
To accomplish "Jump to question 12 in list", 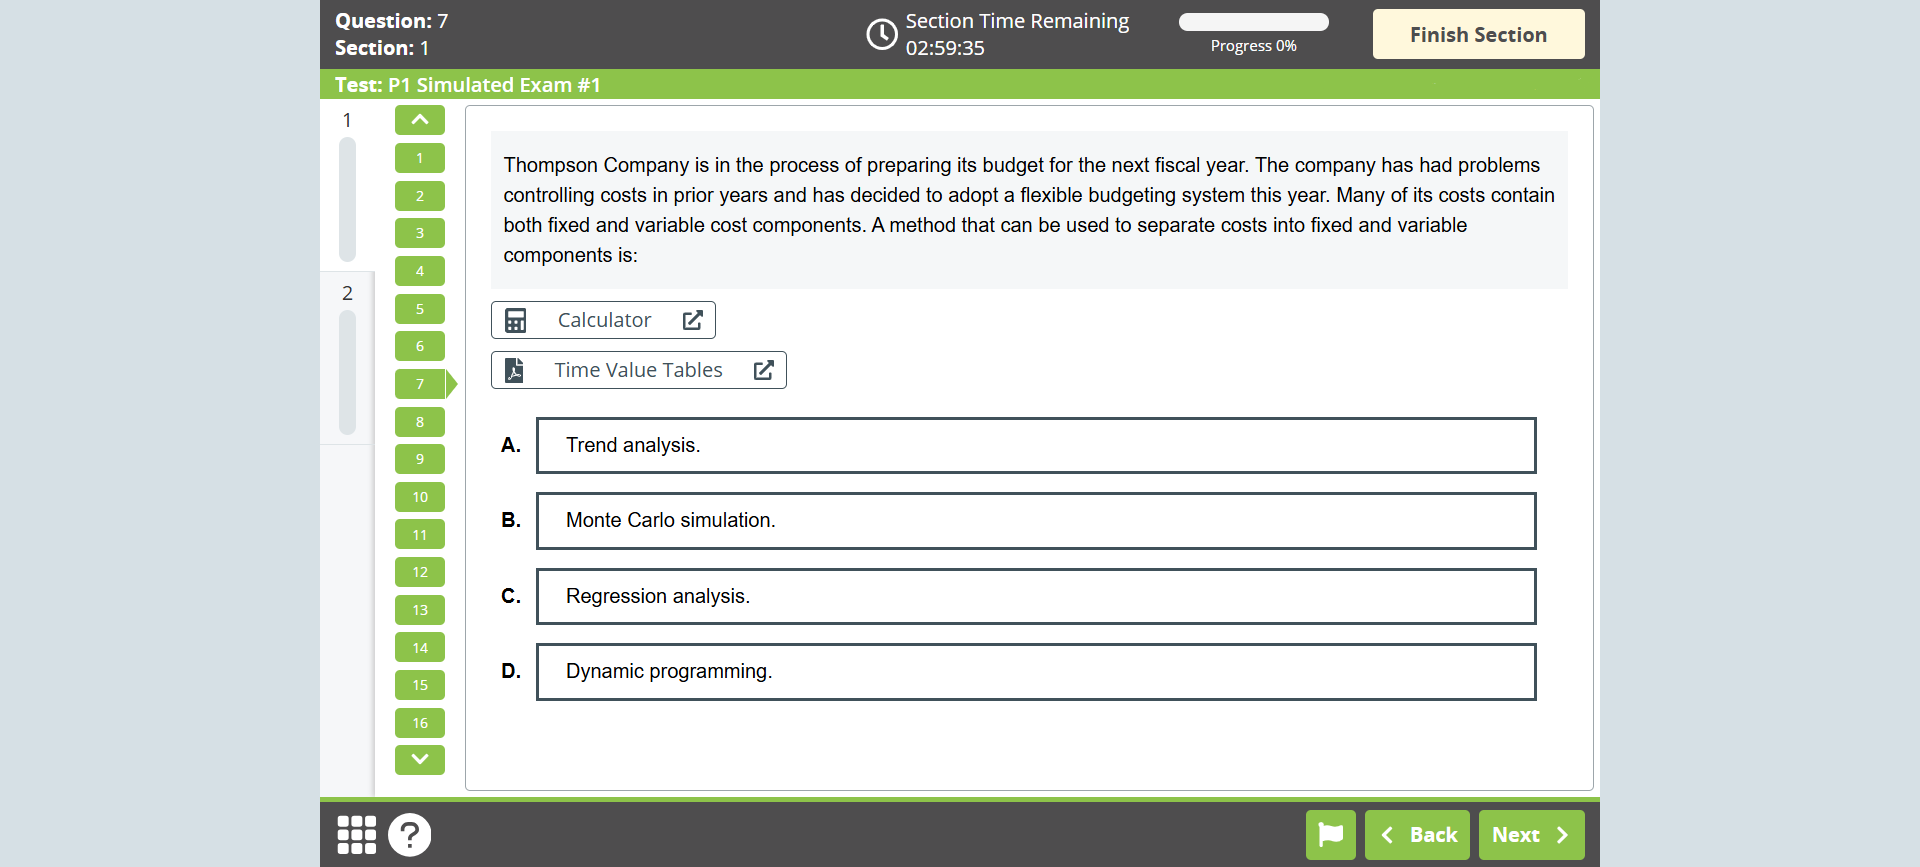I will [x=420, y=572].
